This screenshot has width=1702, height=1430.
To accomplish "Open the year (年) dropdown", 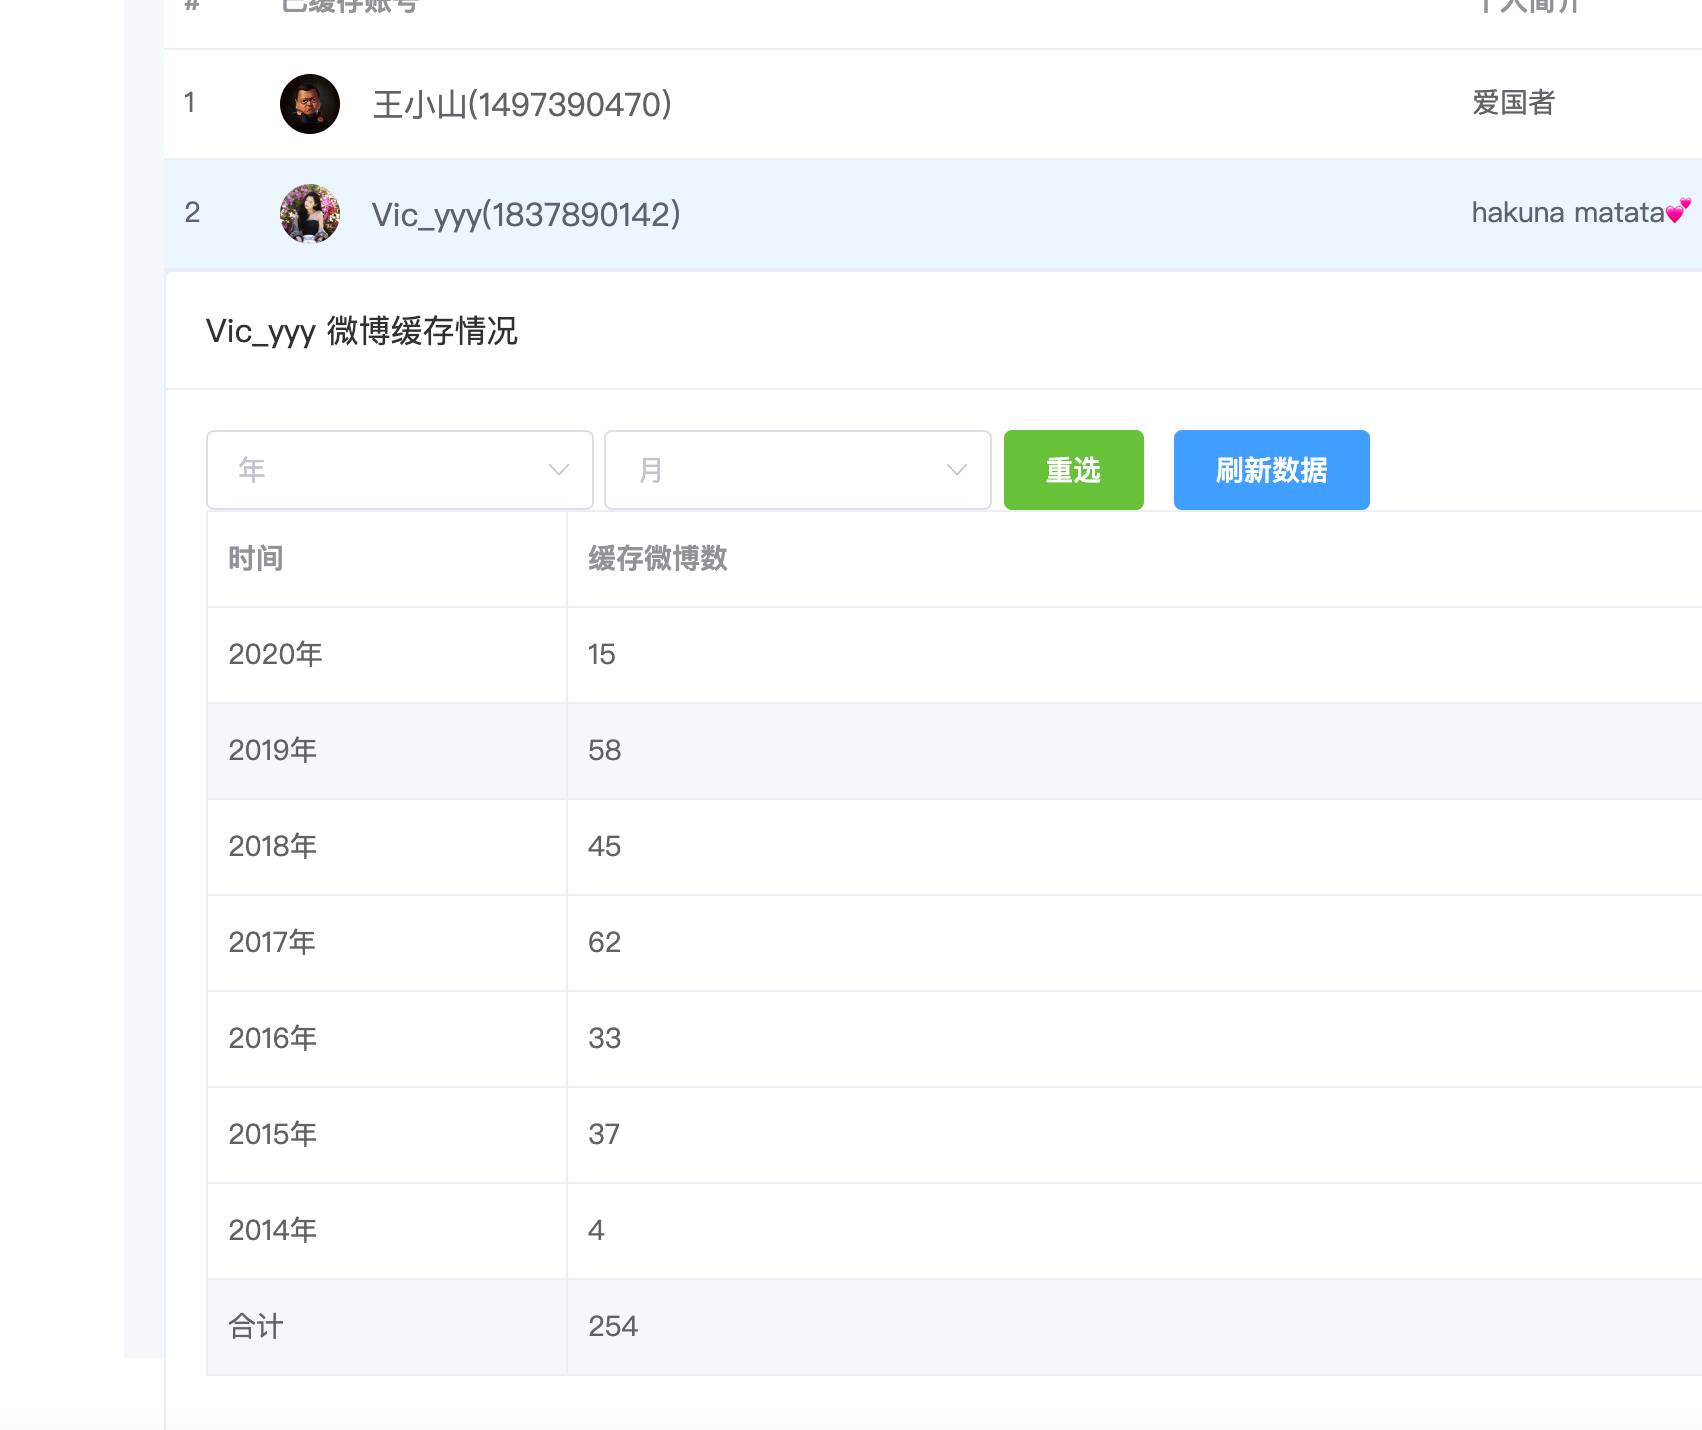I will [x=398, y=470].
